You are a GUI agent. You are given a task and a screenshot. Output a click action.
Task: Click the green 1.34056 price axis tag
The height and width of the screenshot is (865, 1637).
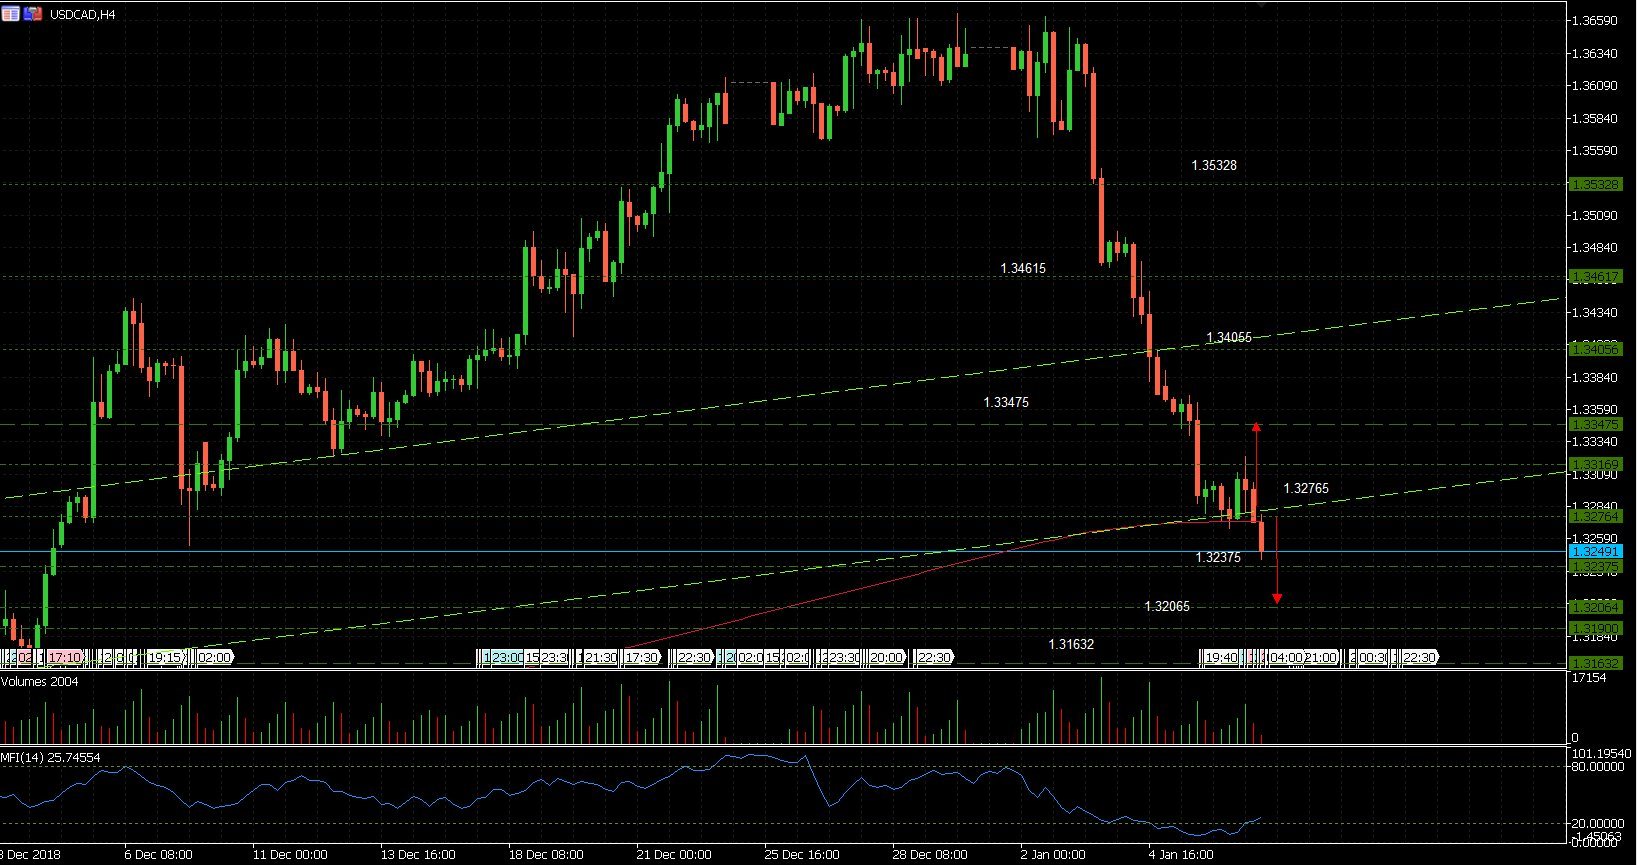pos(1595,349)
